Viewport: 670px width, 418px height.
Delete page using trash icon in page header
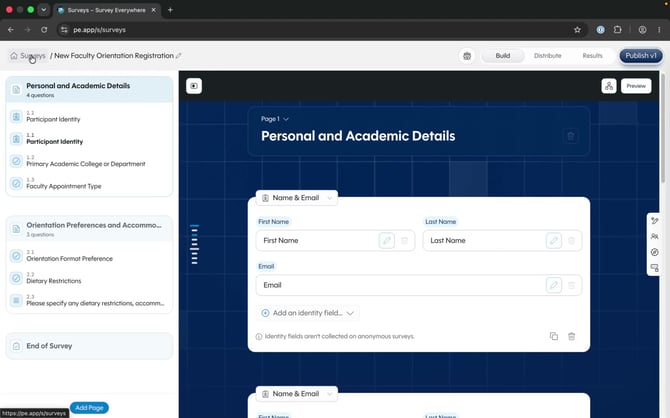[570, 136]
